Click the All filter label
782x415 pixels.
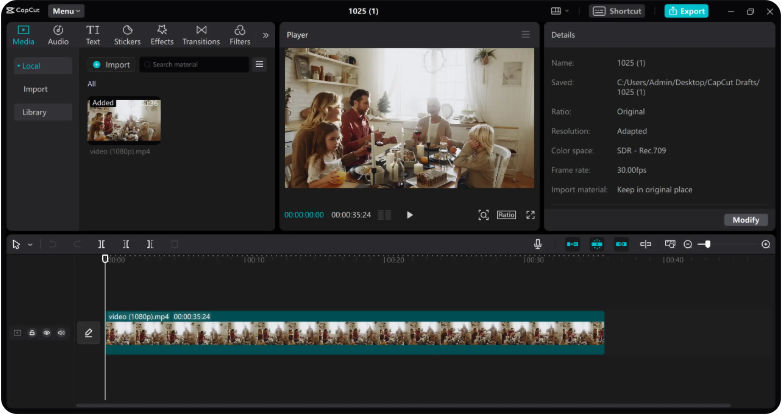pos(92,84)
